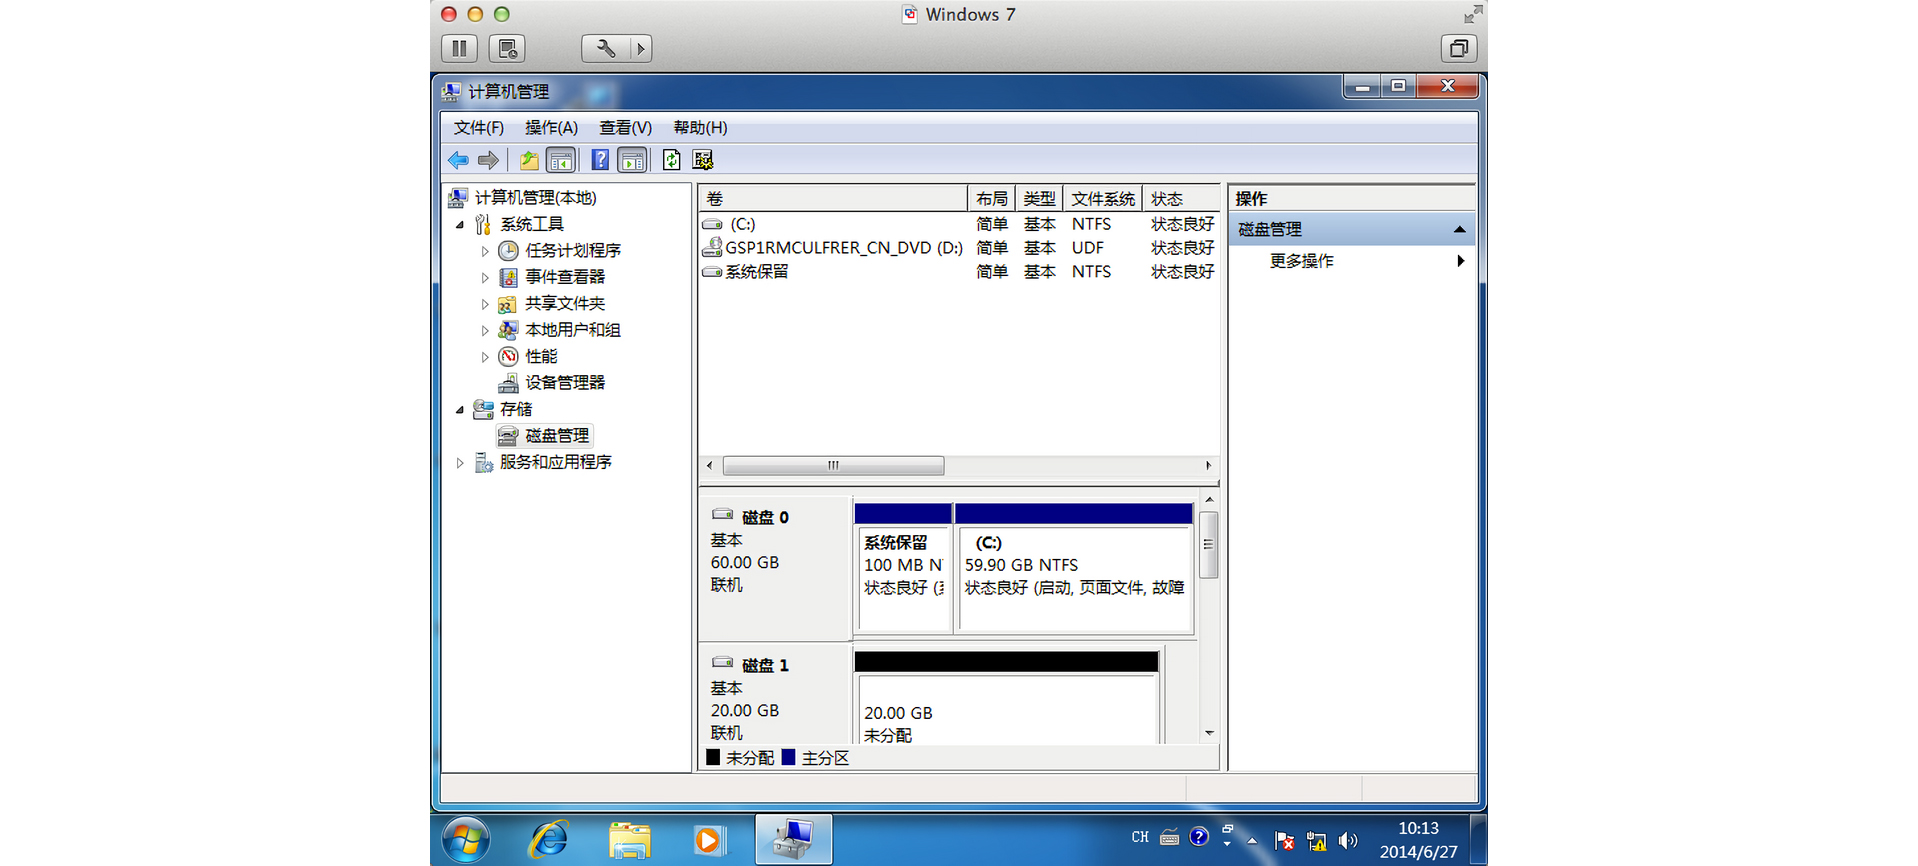1918x866 pixels.
Task: Open the virtual machine settings wrench
Action: [605, 48]
